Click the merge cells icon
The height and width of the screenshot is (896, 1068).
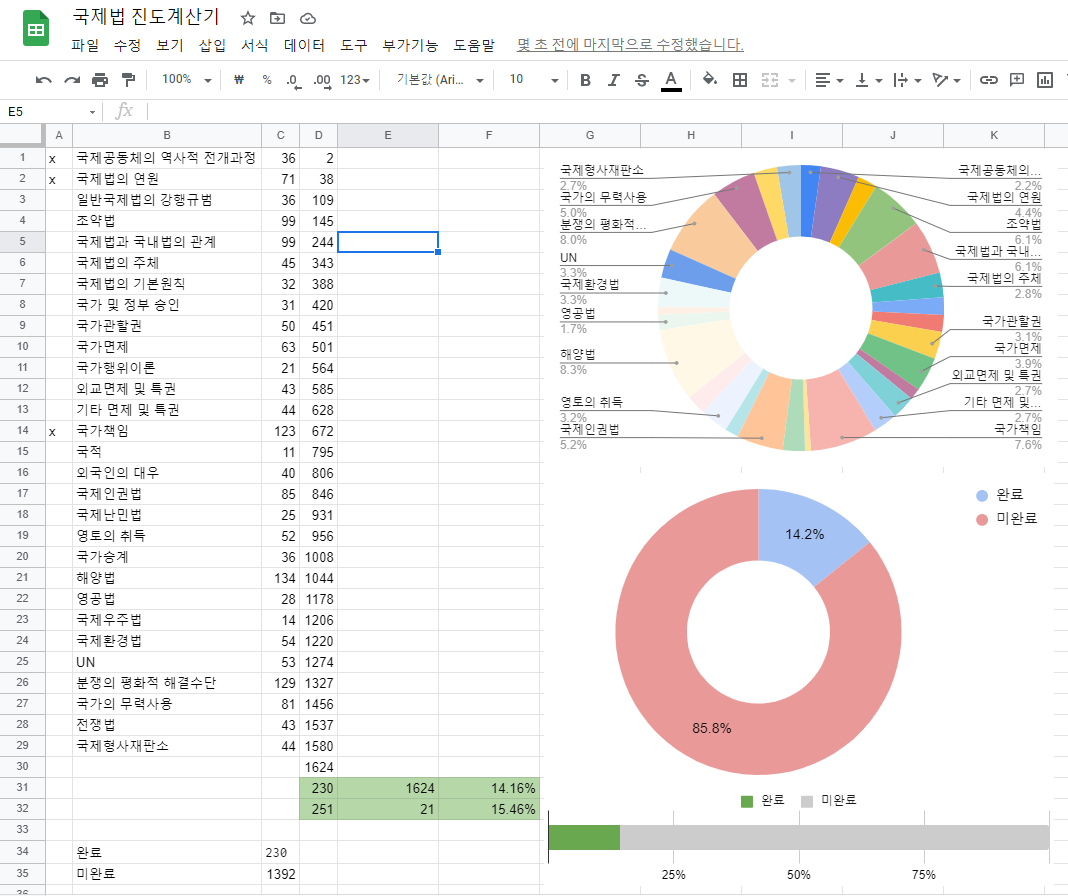(770, 80)
